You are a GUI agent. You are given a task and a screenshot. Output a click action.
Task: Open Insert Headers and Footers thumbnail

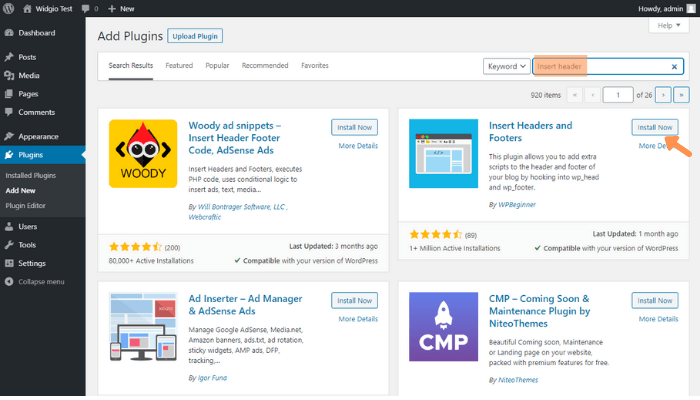pyautogui.click(x=443, y=154)
